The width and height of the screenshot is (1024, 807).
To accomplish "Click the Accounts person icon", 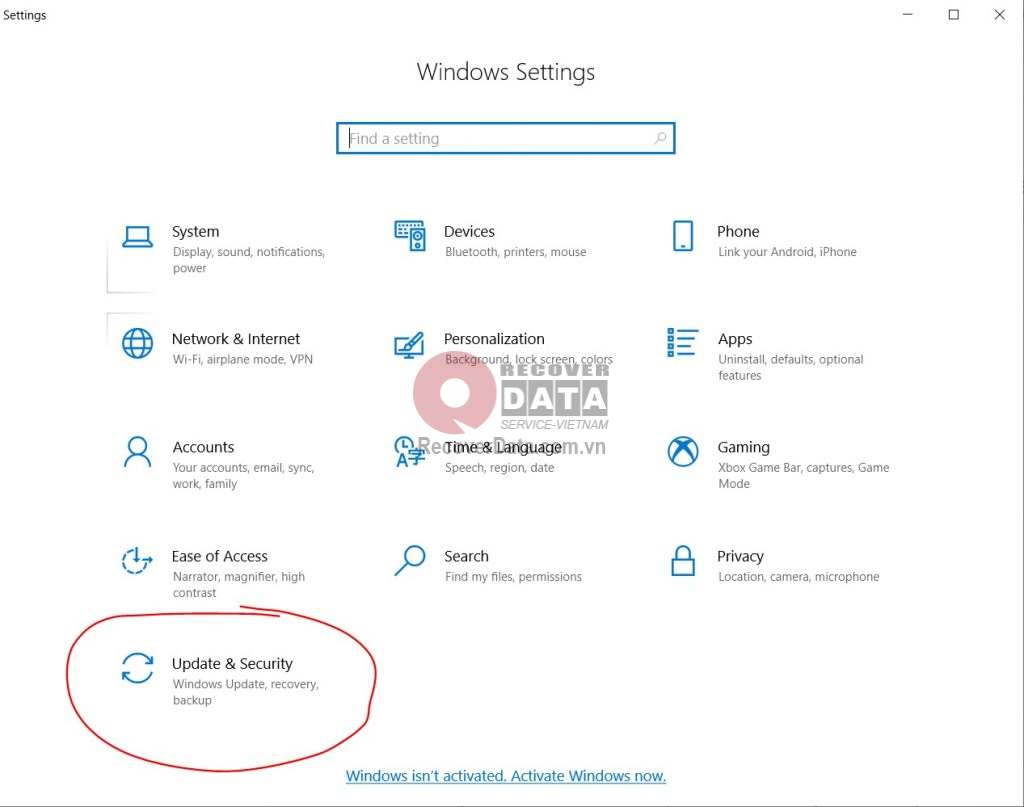I will coord(138,452).
